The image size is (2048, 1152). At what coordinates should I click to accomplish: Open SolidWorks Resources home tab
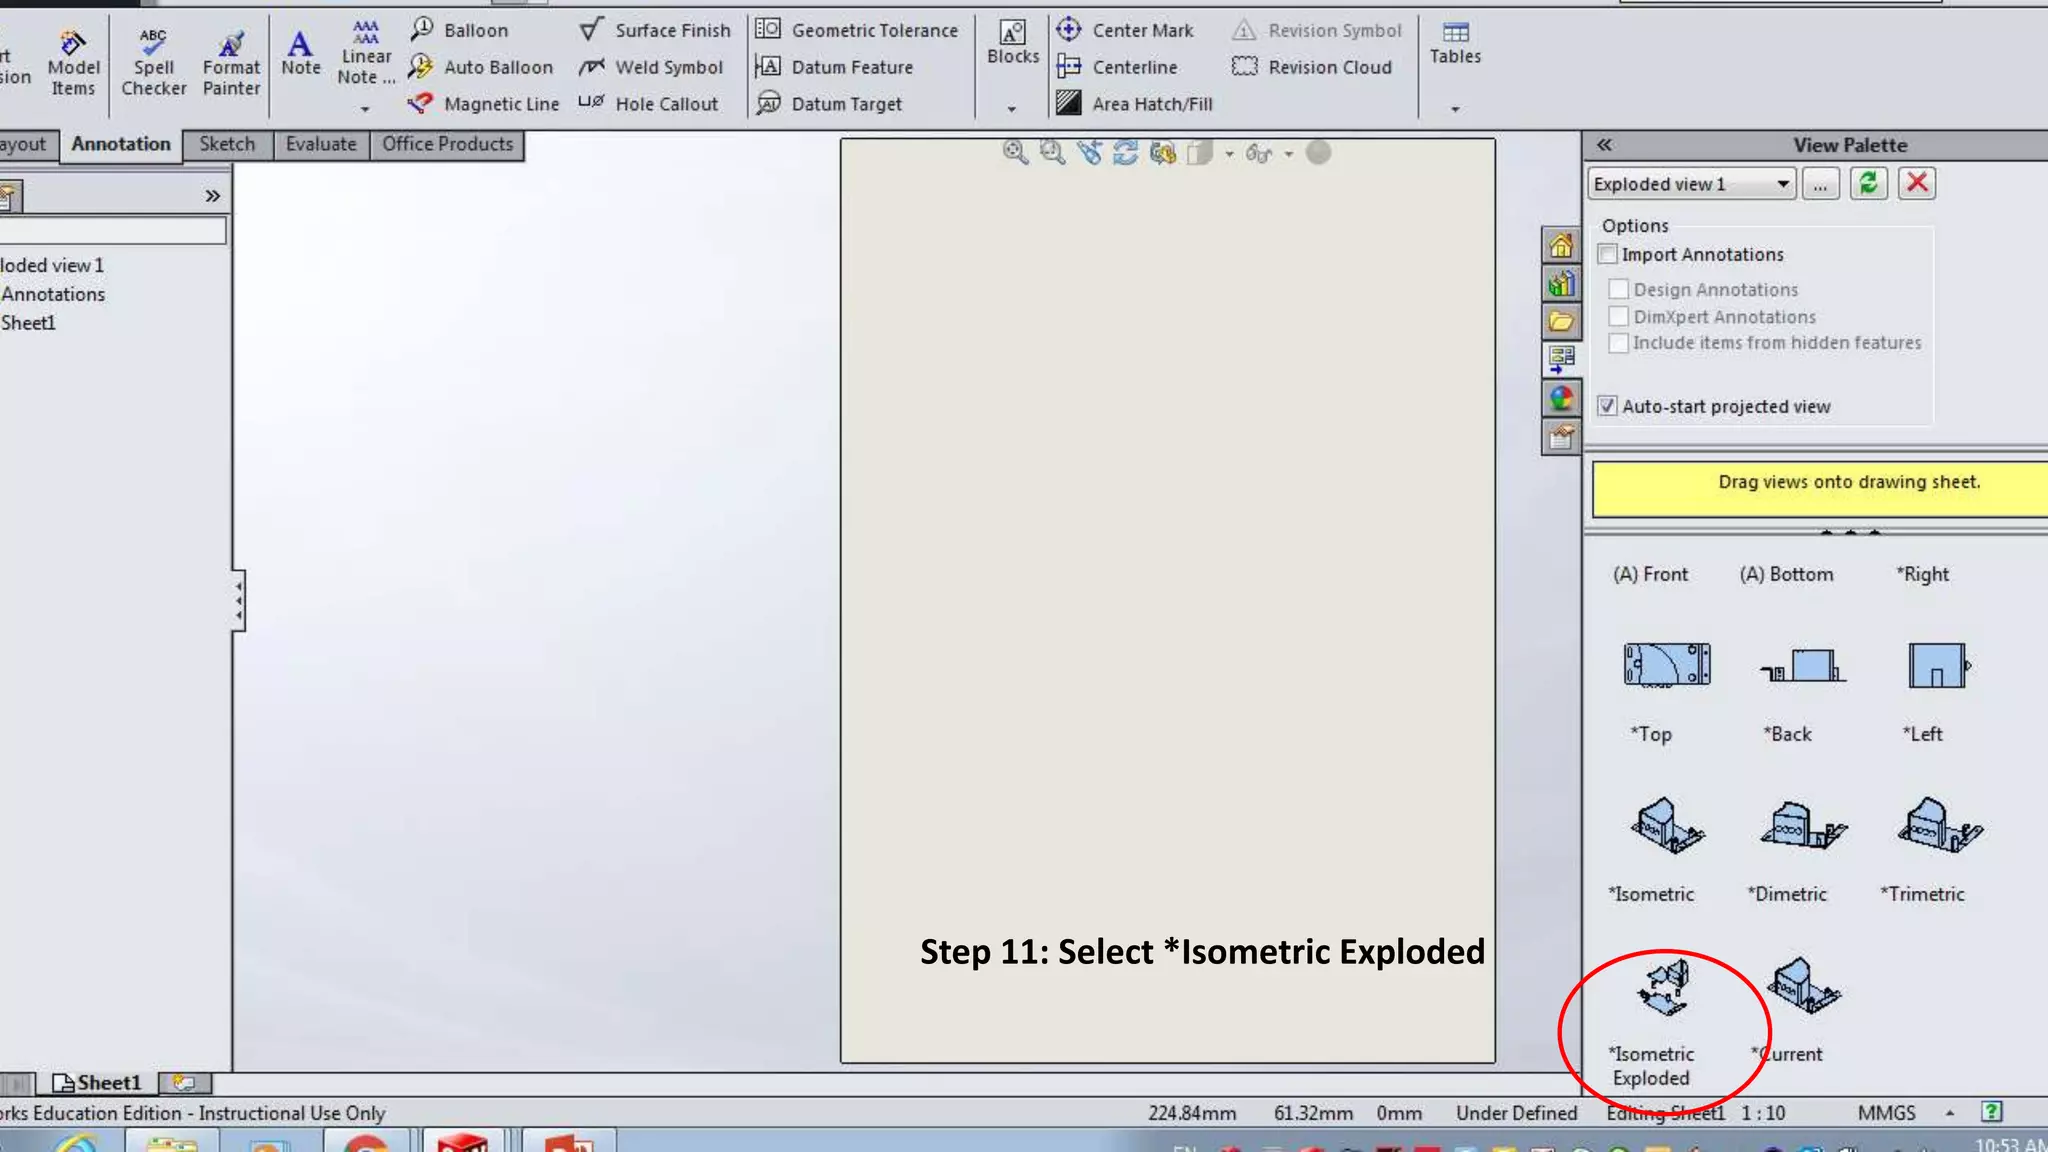1561,245
